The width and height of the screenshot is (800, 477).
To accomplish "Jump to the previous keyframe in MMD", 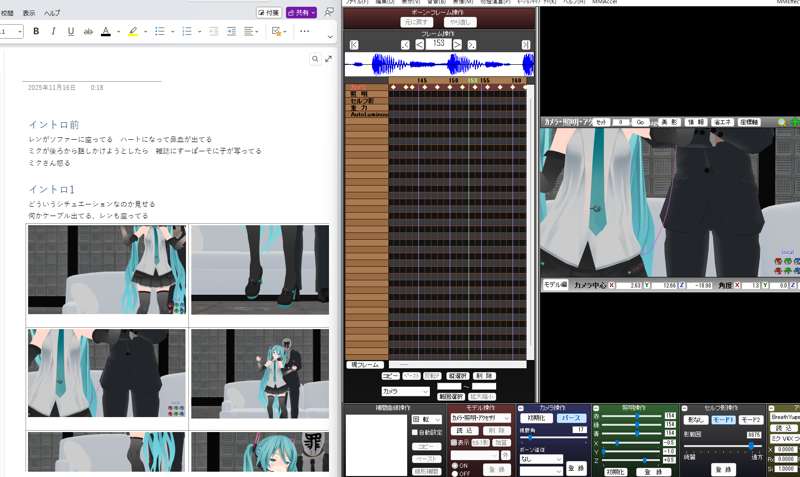I will coord(405,45).
